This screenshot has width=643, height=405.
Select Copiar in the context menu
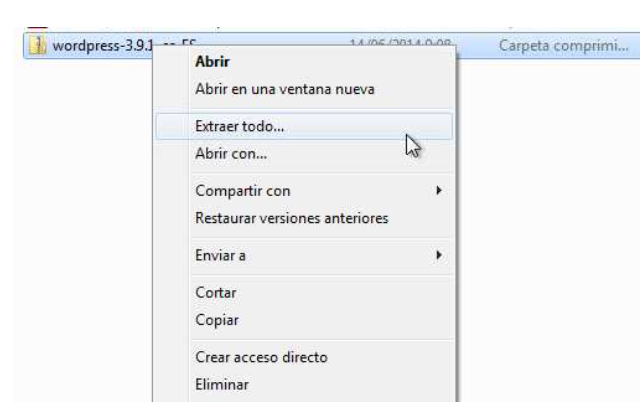point(217,320)
